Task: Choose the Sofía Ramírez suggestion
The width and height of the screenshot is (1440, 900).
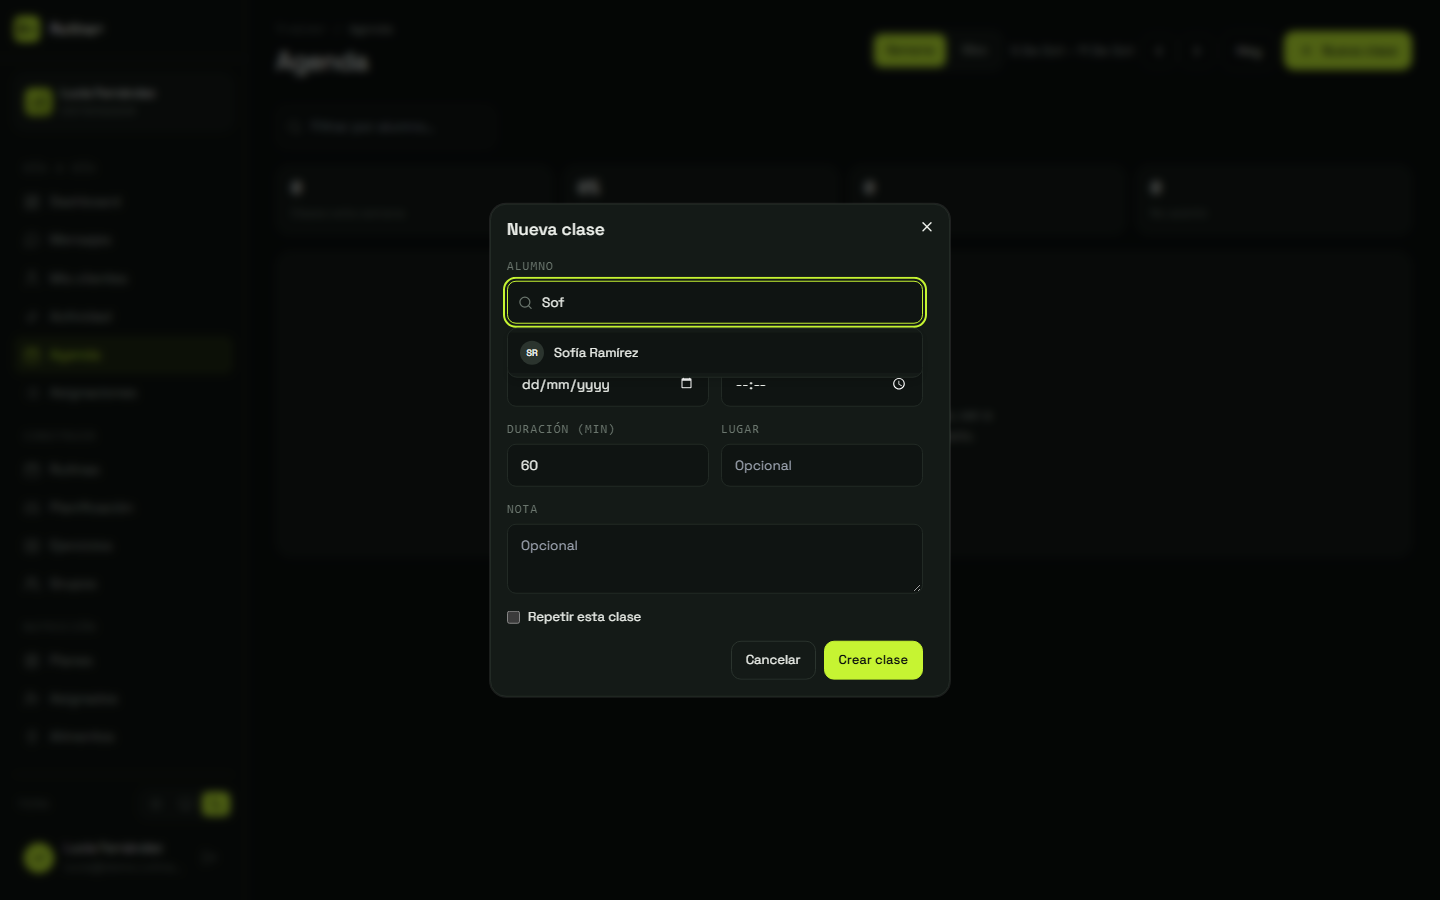Action: point(715,353)
